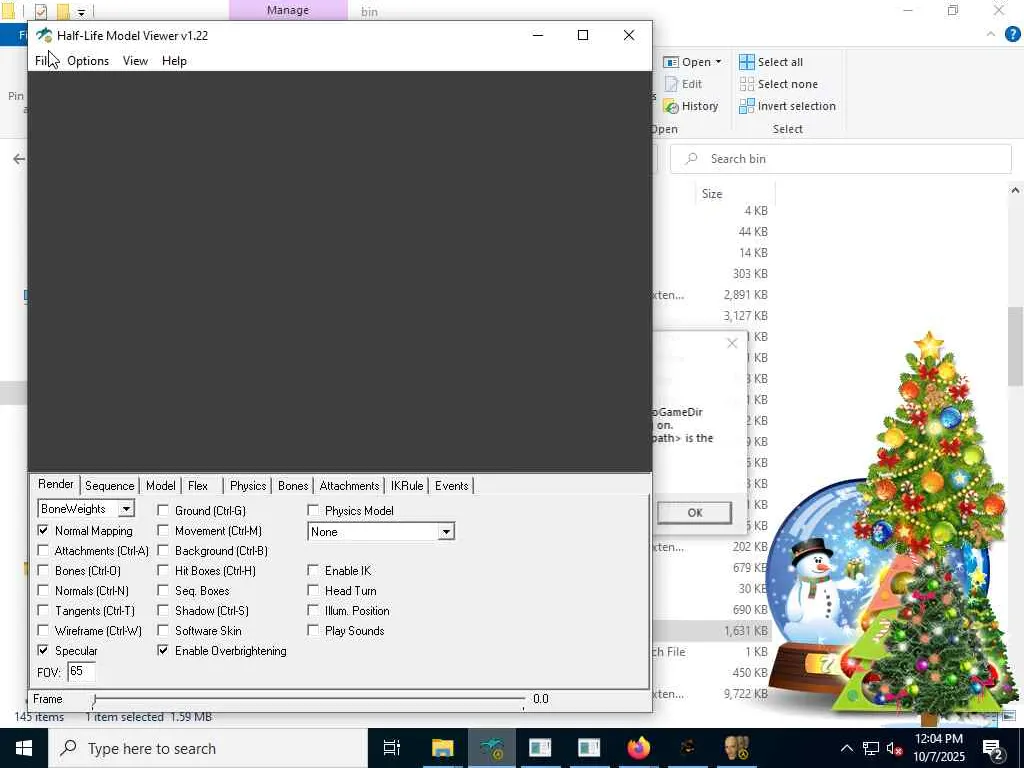This screenshot has height=768, width=1024.
Task: Expand the Open dropdown arrow in Explorer
Action: coord(718,62)
